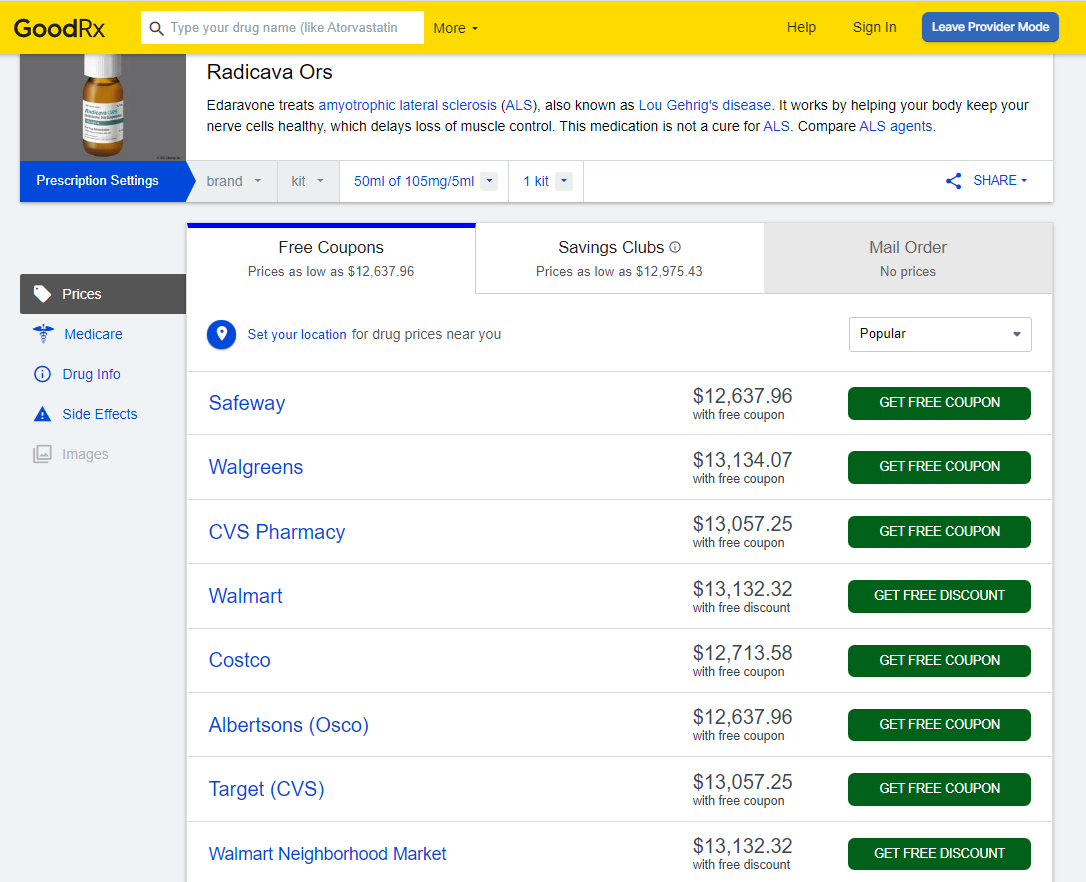Open the brand dropdown
Screen dimensions: 1086x882
[x=233, y=182]
